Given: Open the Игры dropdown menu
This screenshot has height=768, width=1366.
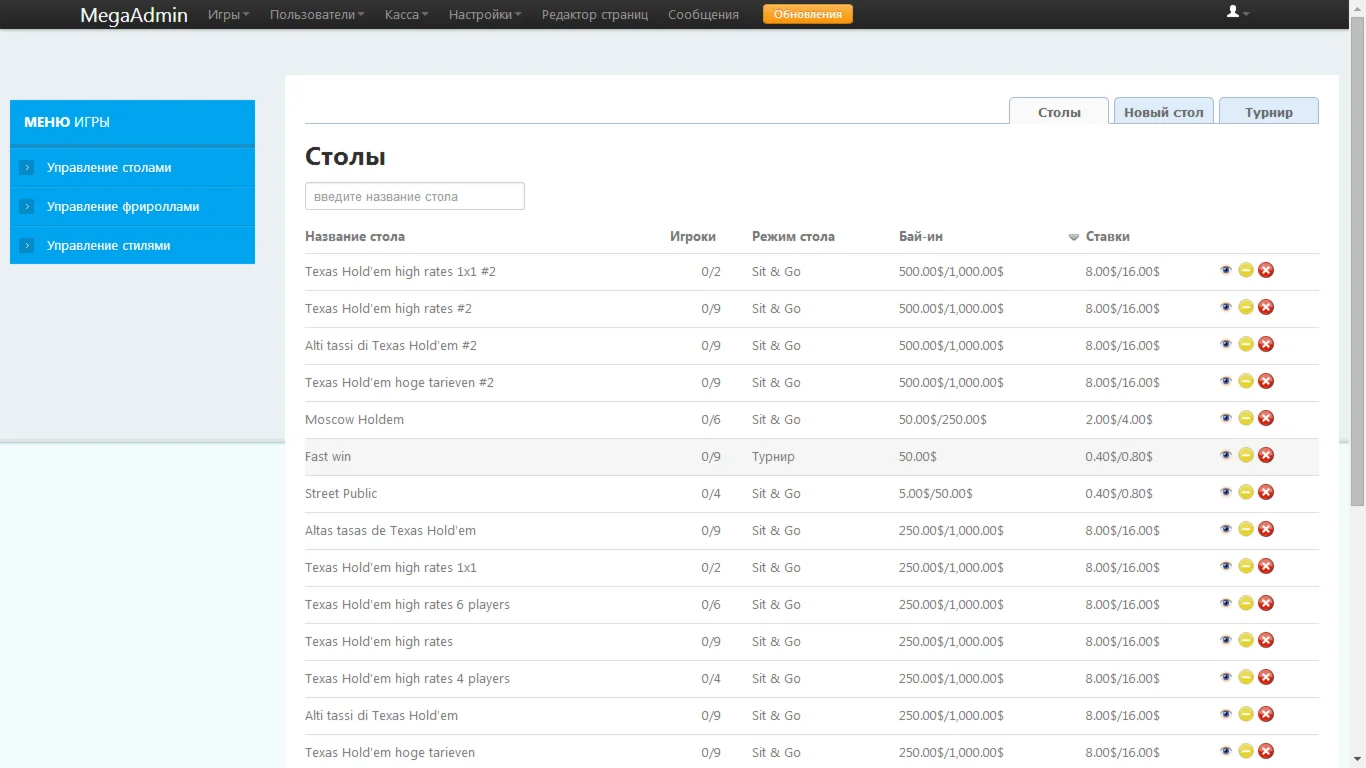Looking at the screenshot, I should point(228,15).
